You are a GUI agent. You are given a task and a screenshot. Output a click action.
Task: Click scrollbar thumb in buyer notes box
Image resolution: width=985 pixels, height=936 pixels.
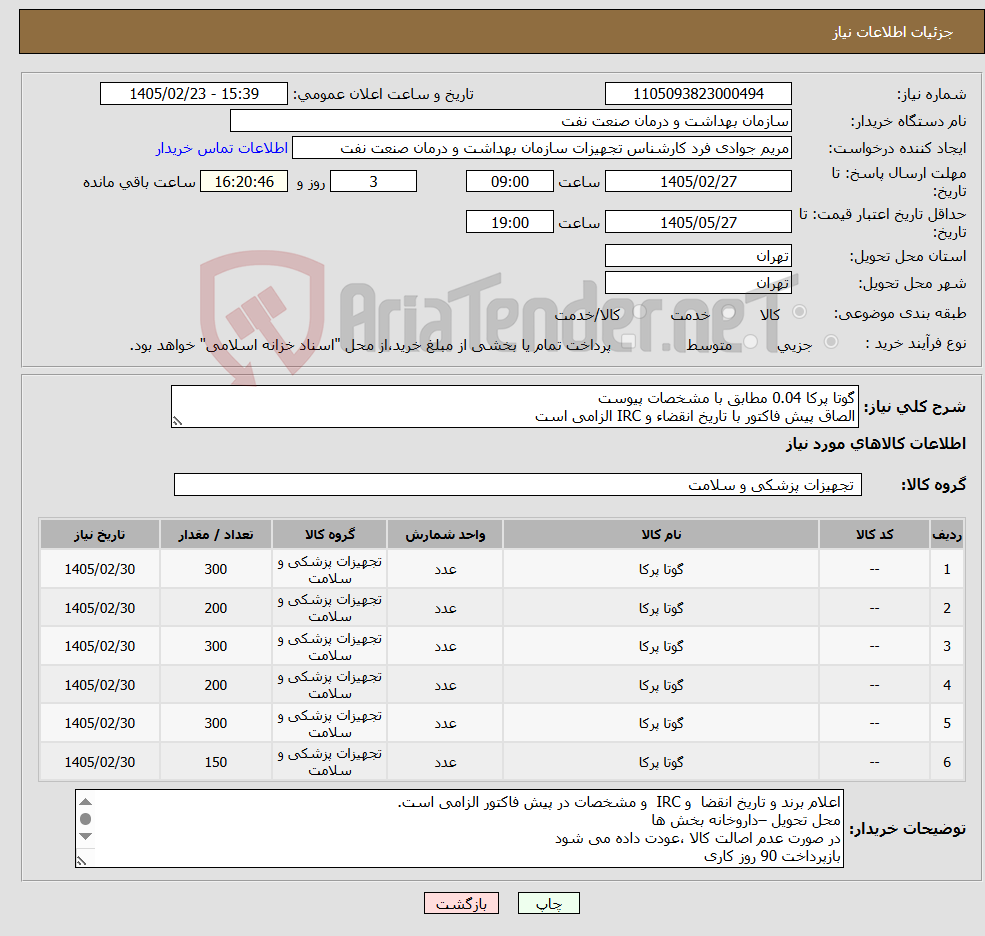[x=86, y=819]
